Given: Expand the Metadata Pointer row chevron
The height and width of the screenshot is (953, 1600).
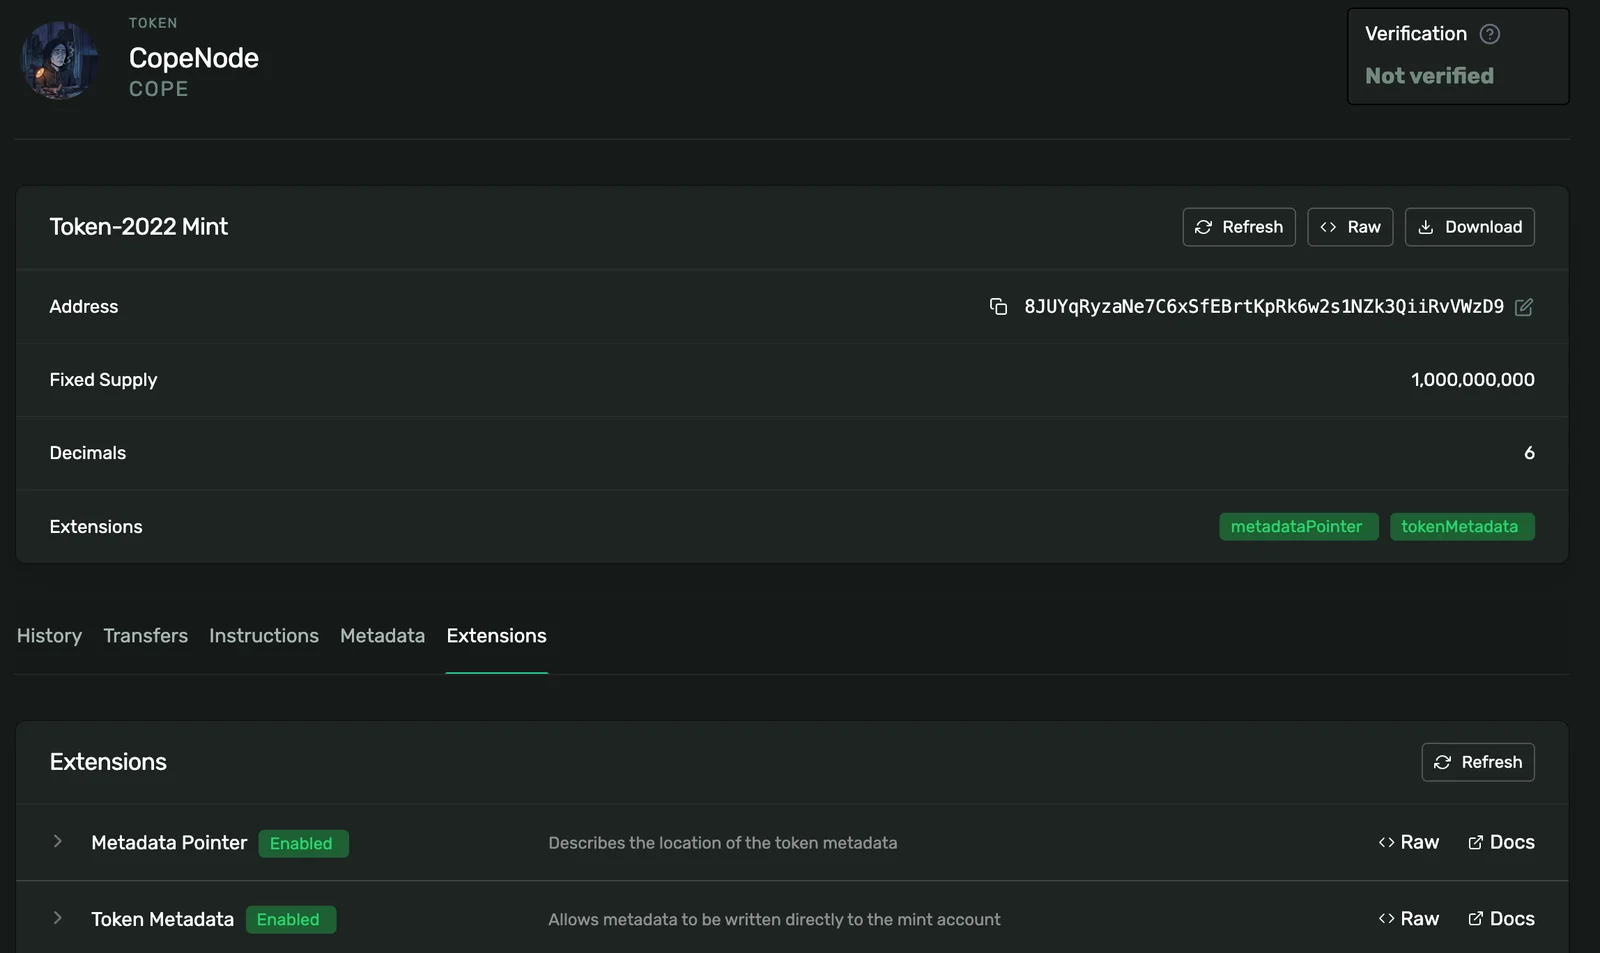Looking at the screenshot, I should coord(58,842).
